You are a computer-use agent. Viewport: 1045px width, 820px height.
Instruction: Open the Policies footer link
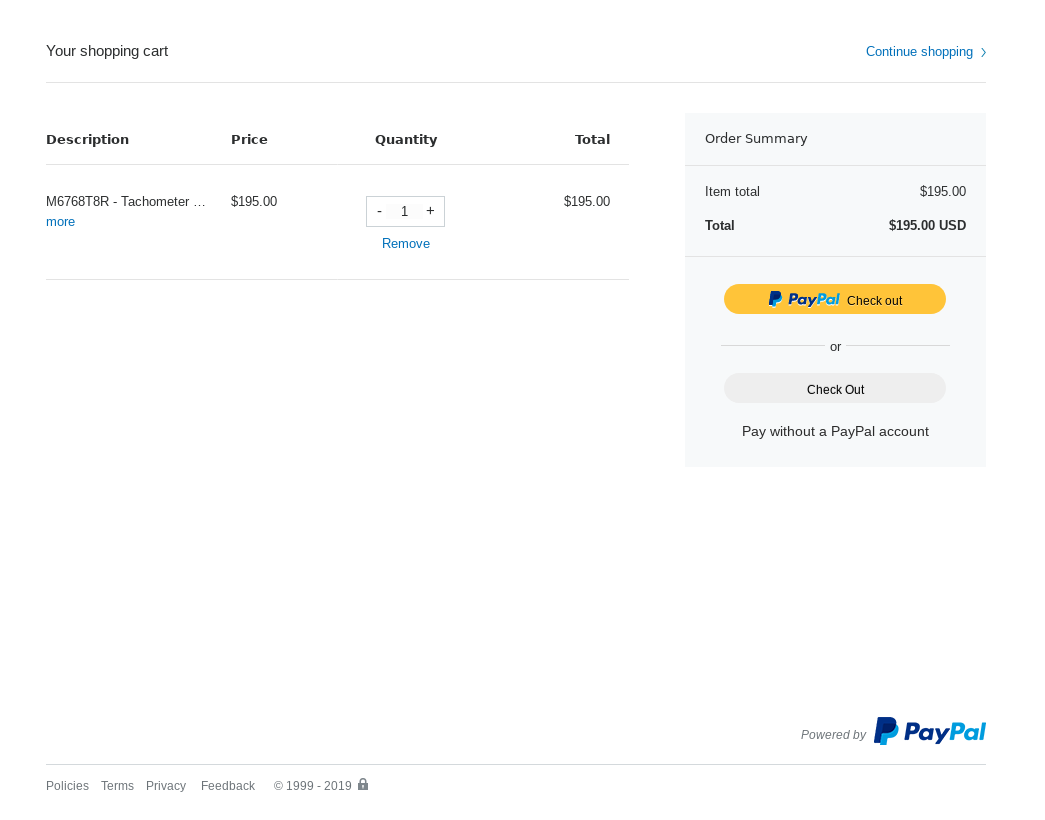coord(67,786)
